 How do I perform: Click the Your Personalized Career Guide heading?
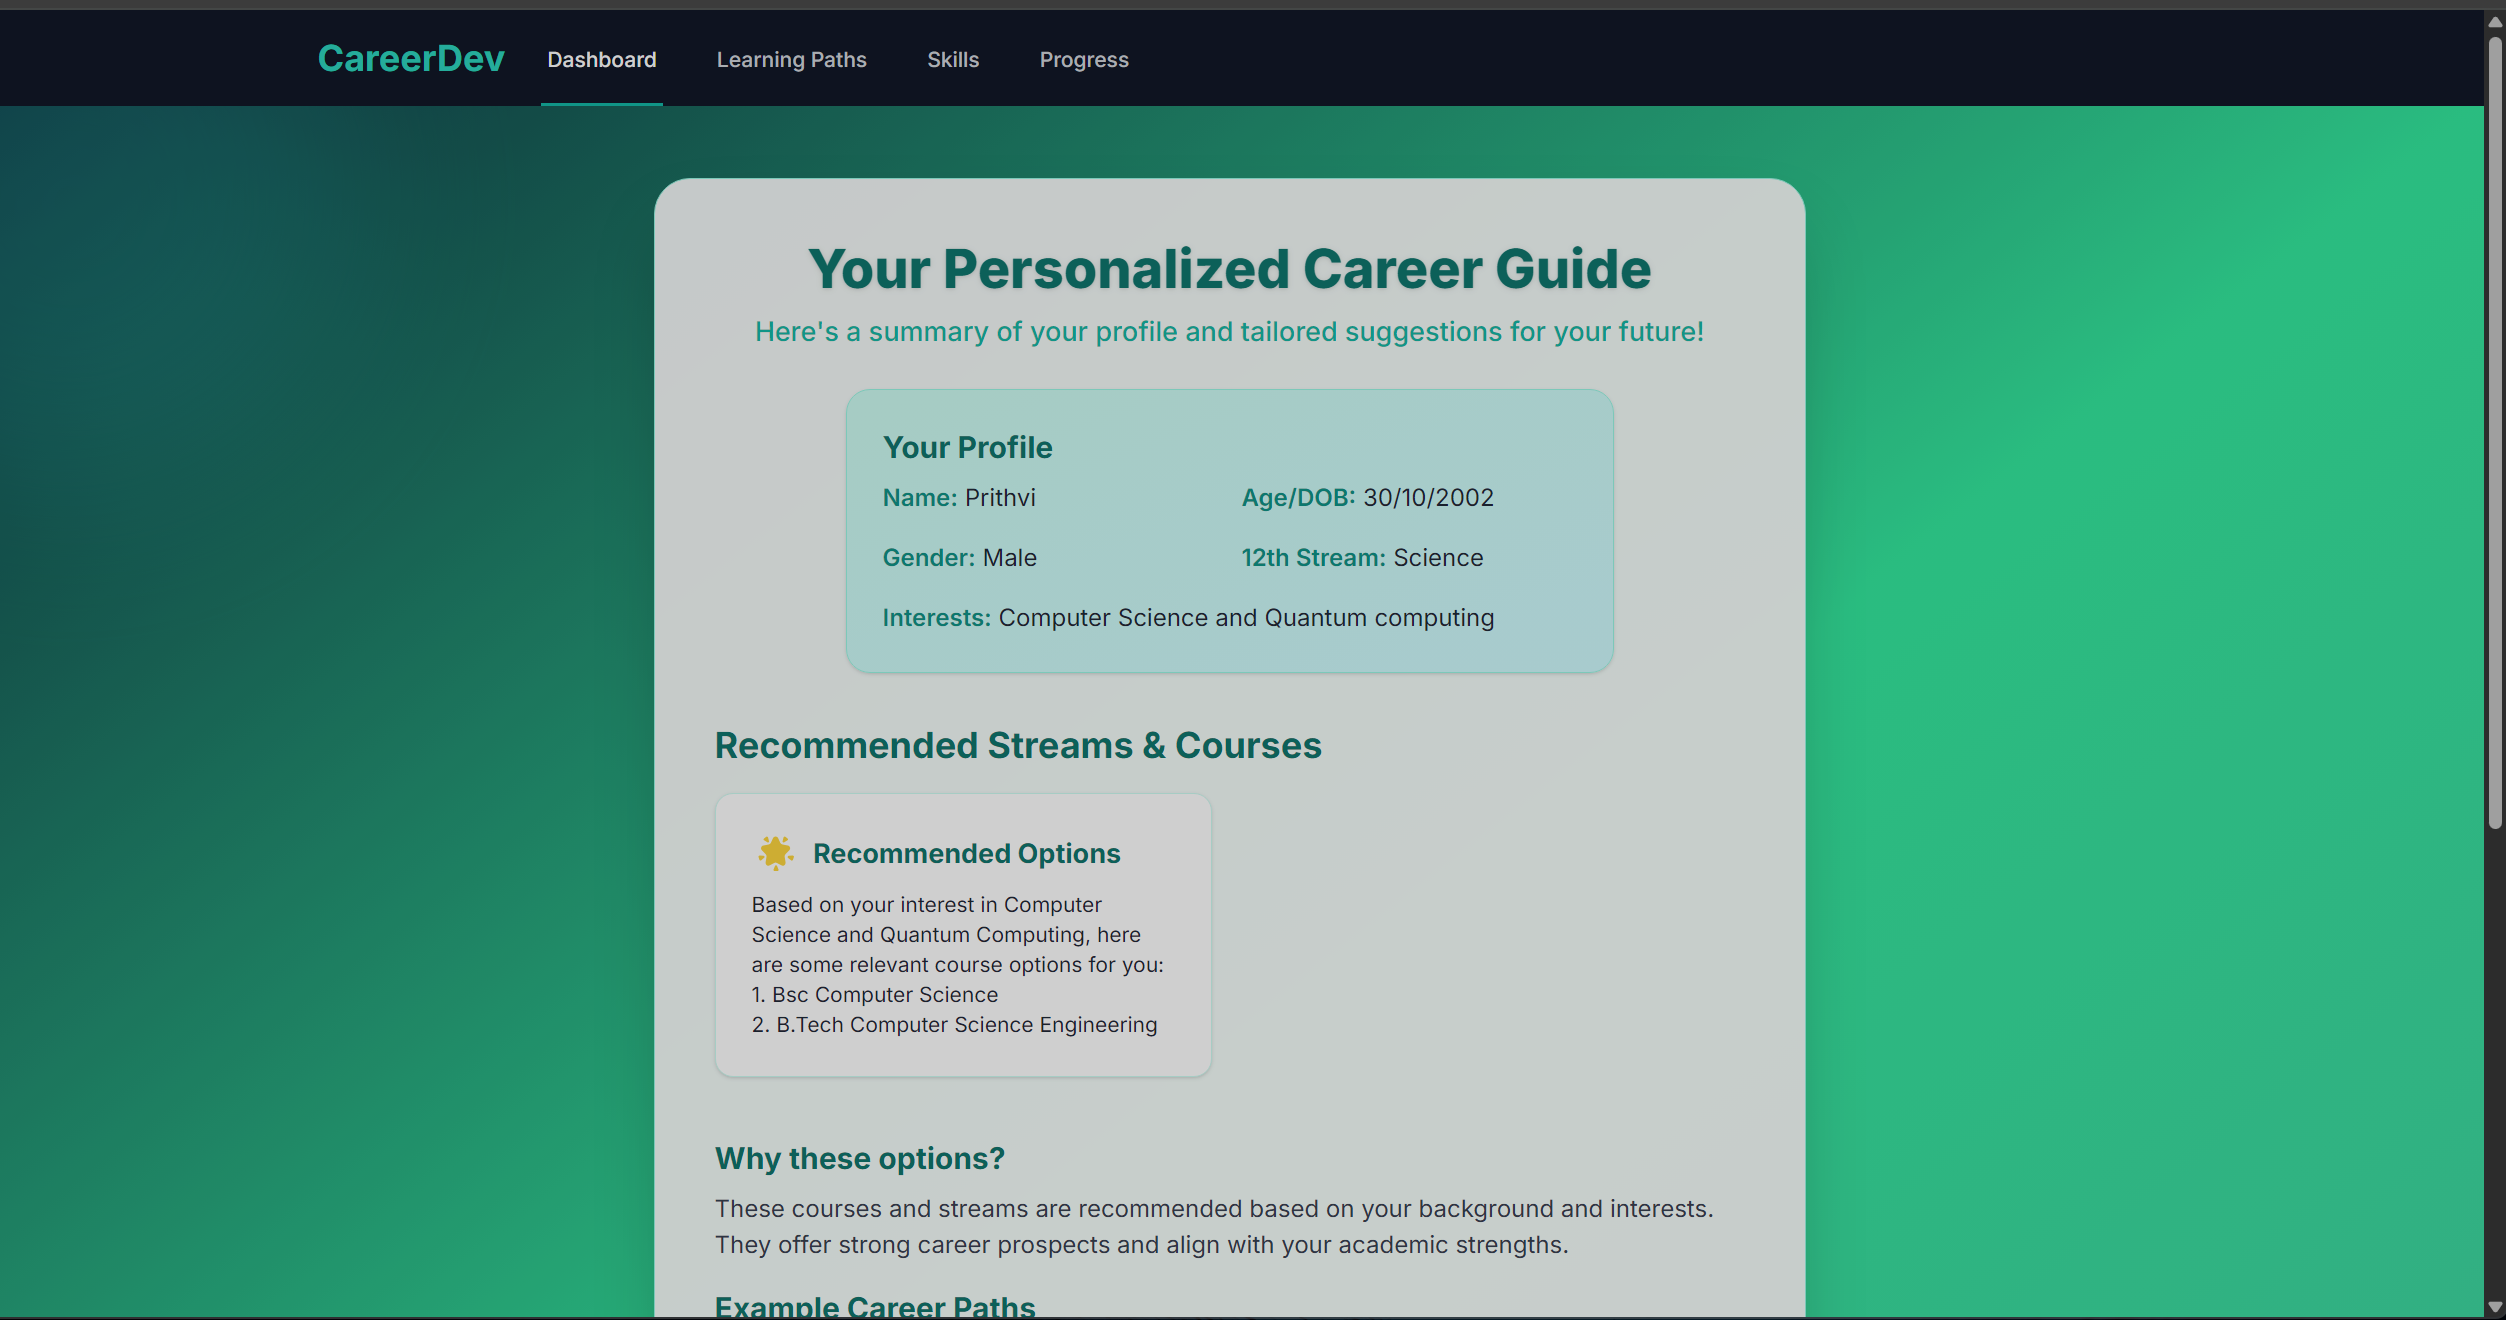(1228, 269)
